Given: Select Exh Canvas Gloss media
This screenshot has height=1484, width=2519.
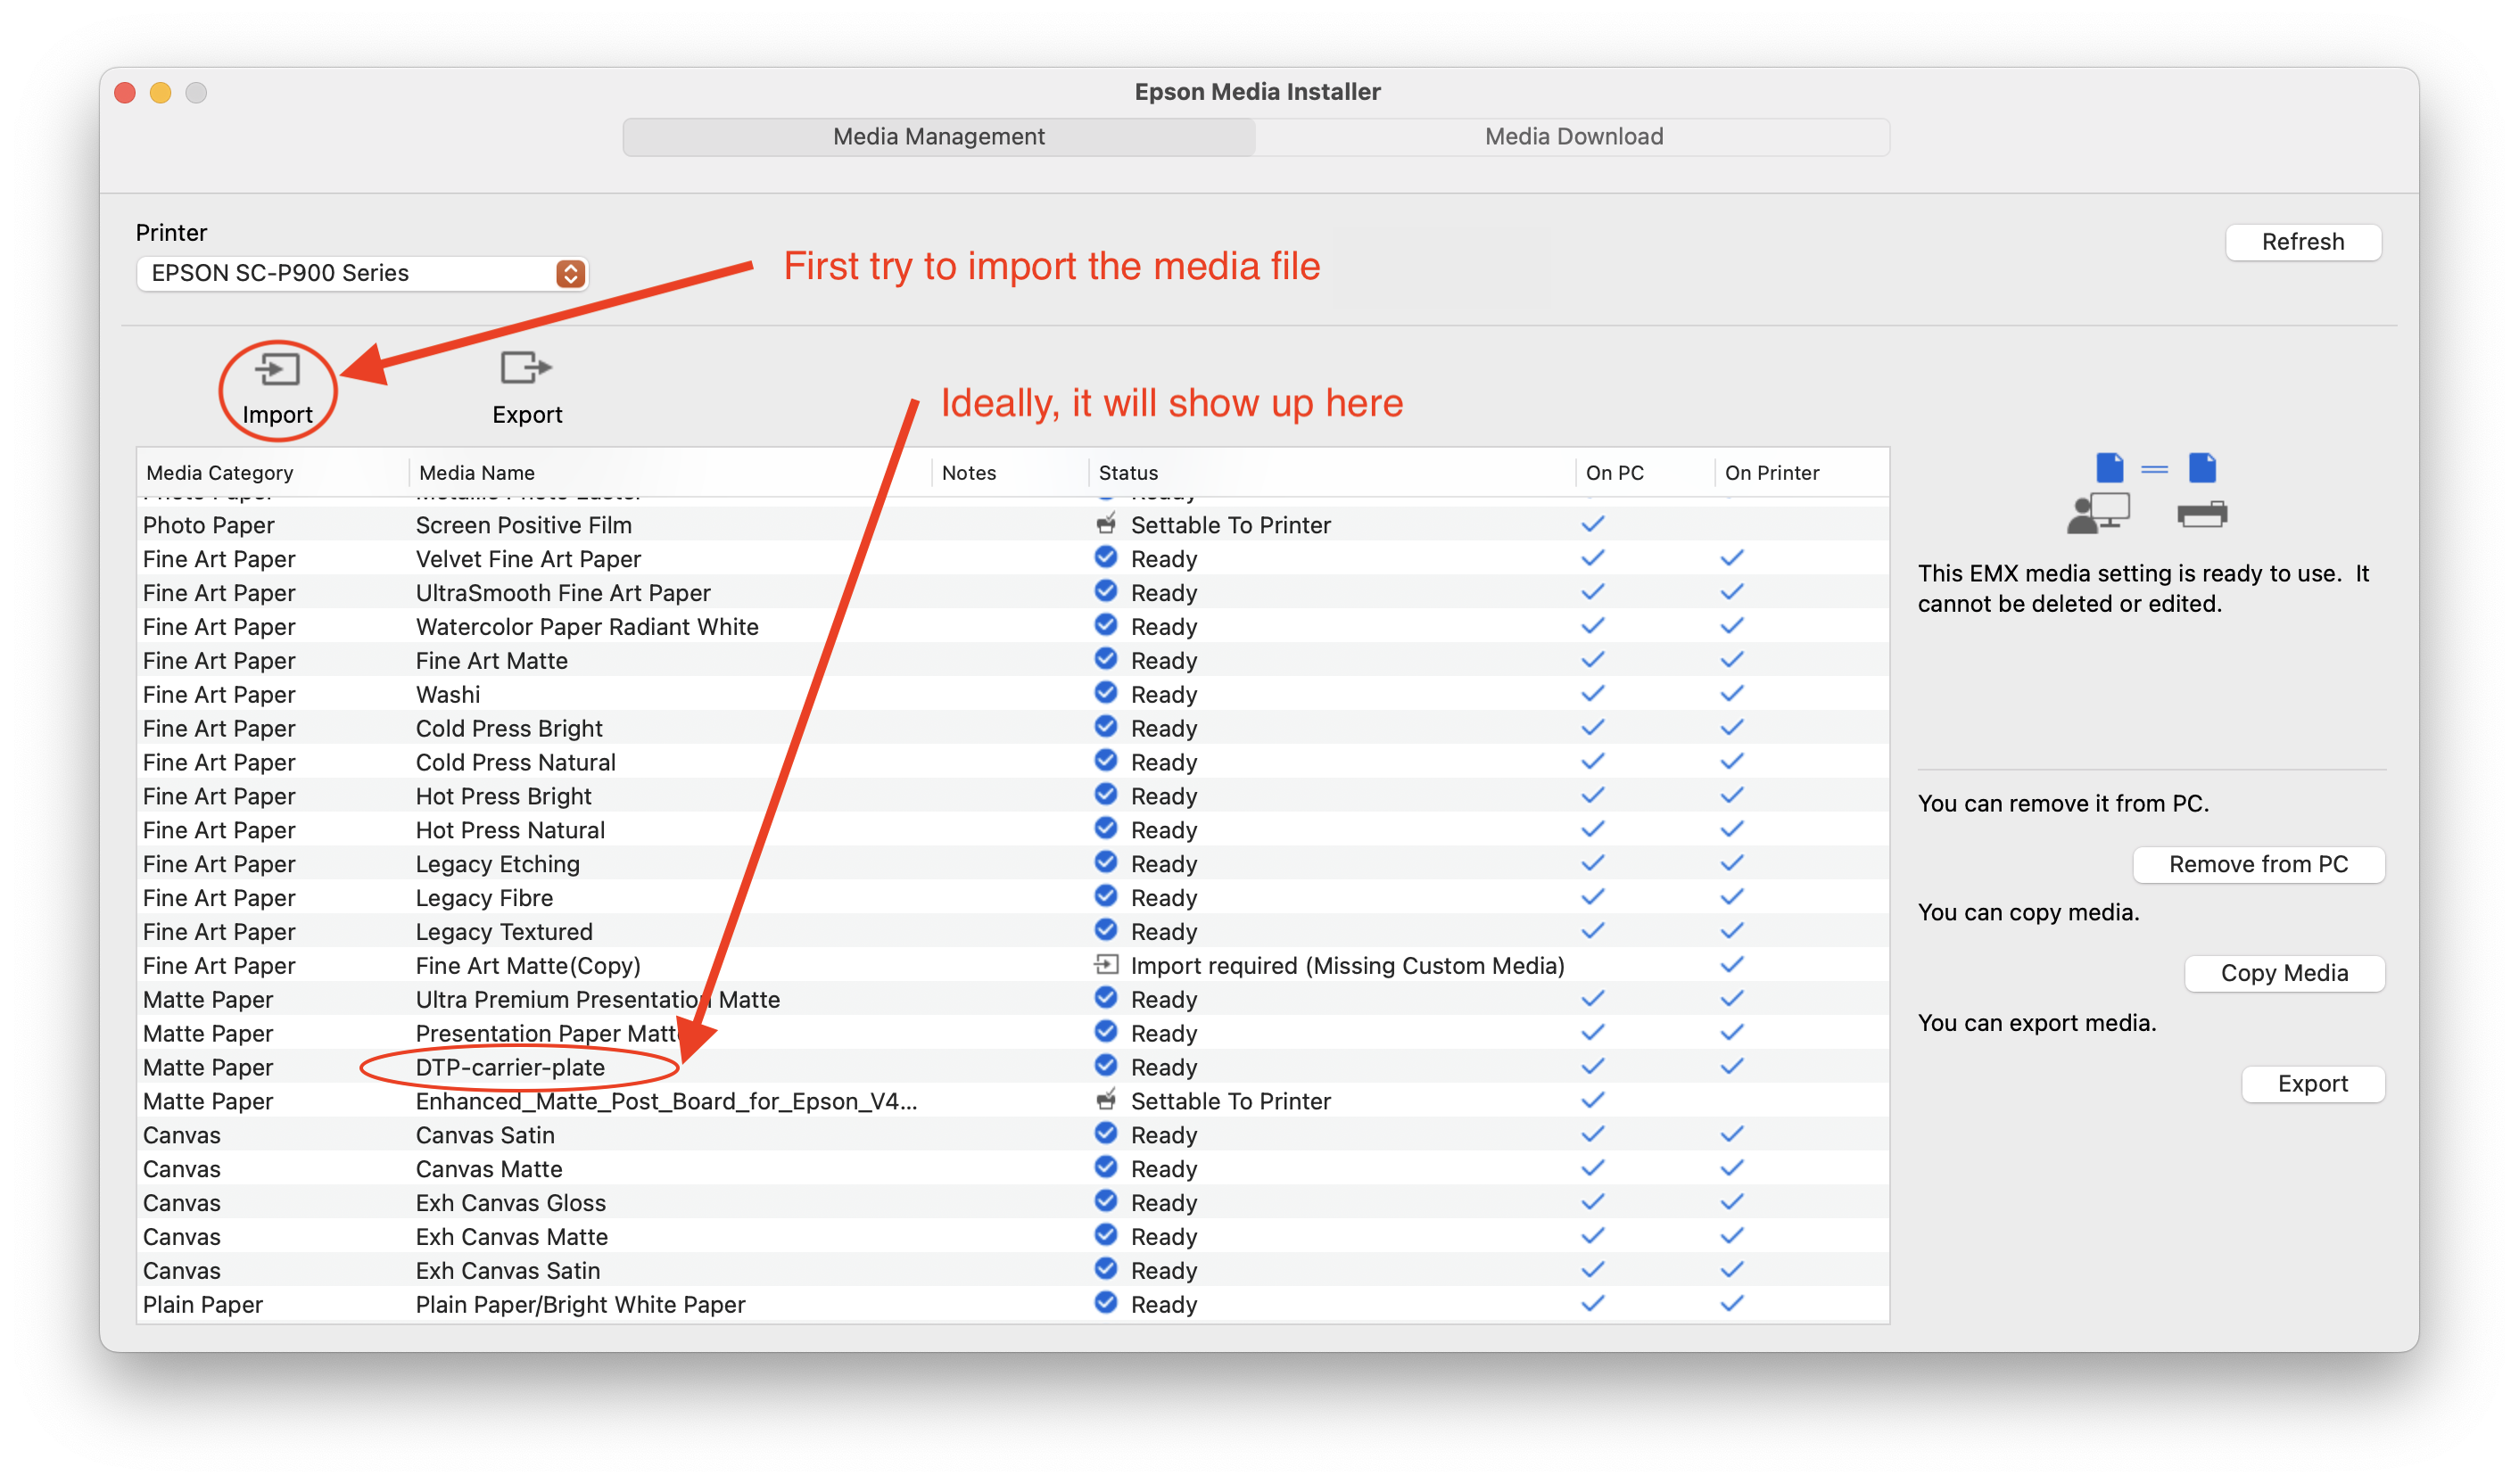Looking at the screenshot, I should click(x=1012, y=1204).
